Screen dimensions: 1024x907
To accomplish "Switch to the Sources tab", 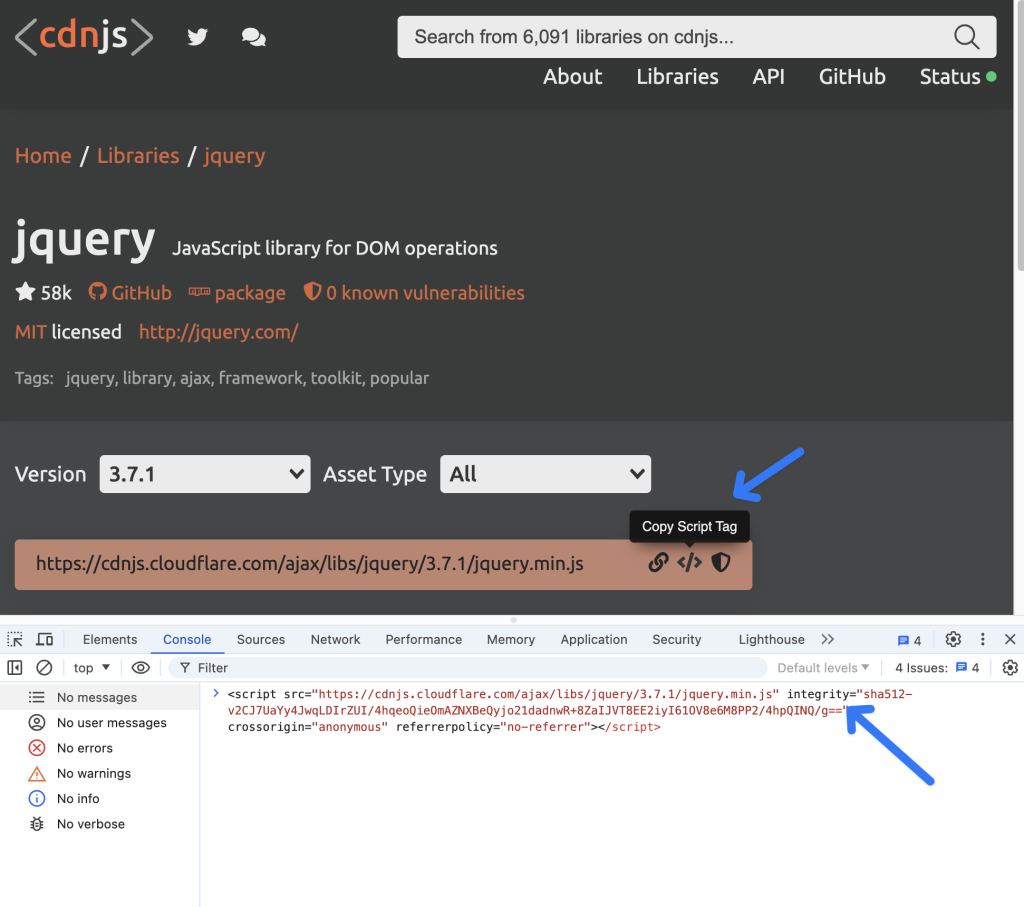I will click(x=261, y=640).
